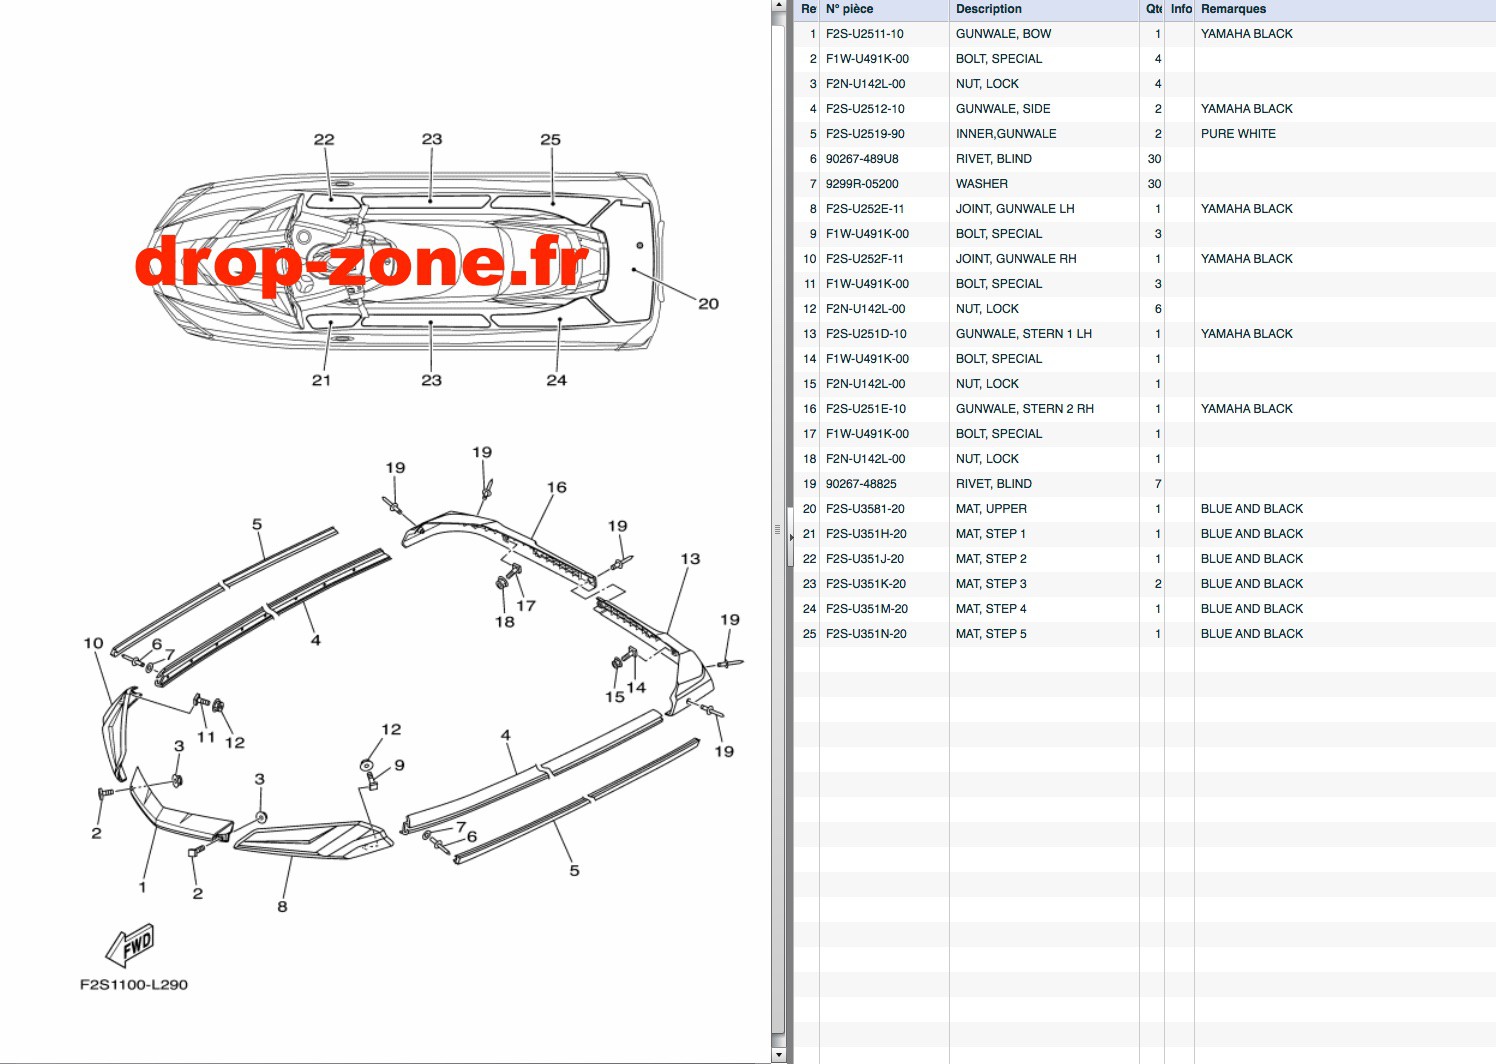This screenshot has width=1496, height=1064.
Task: Select part number 90267-489U8
Action: pyautogui.click(x=862, y=159)
